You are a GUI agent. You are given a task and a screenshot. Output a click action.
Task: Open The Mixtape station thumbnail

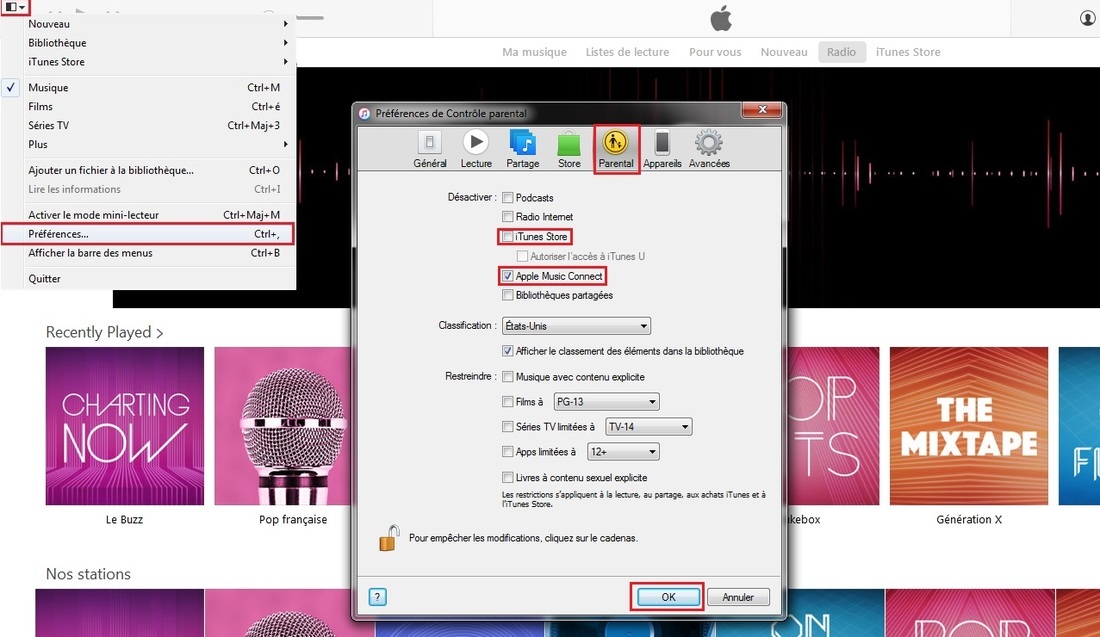(x=969, y=426)
